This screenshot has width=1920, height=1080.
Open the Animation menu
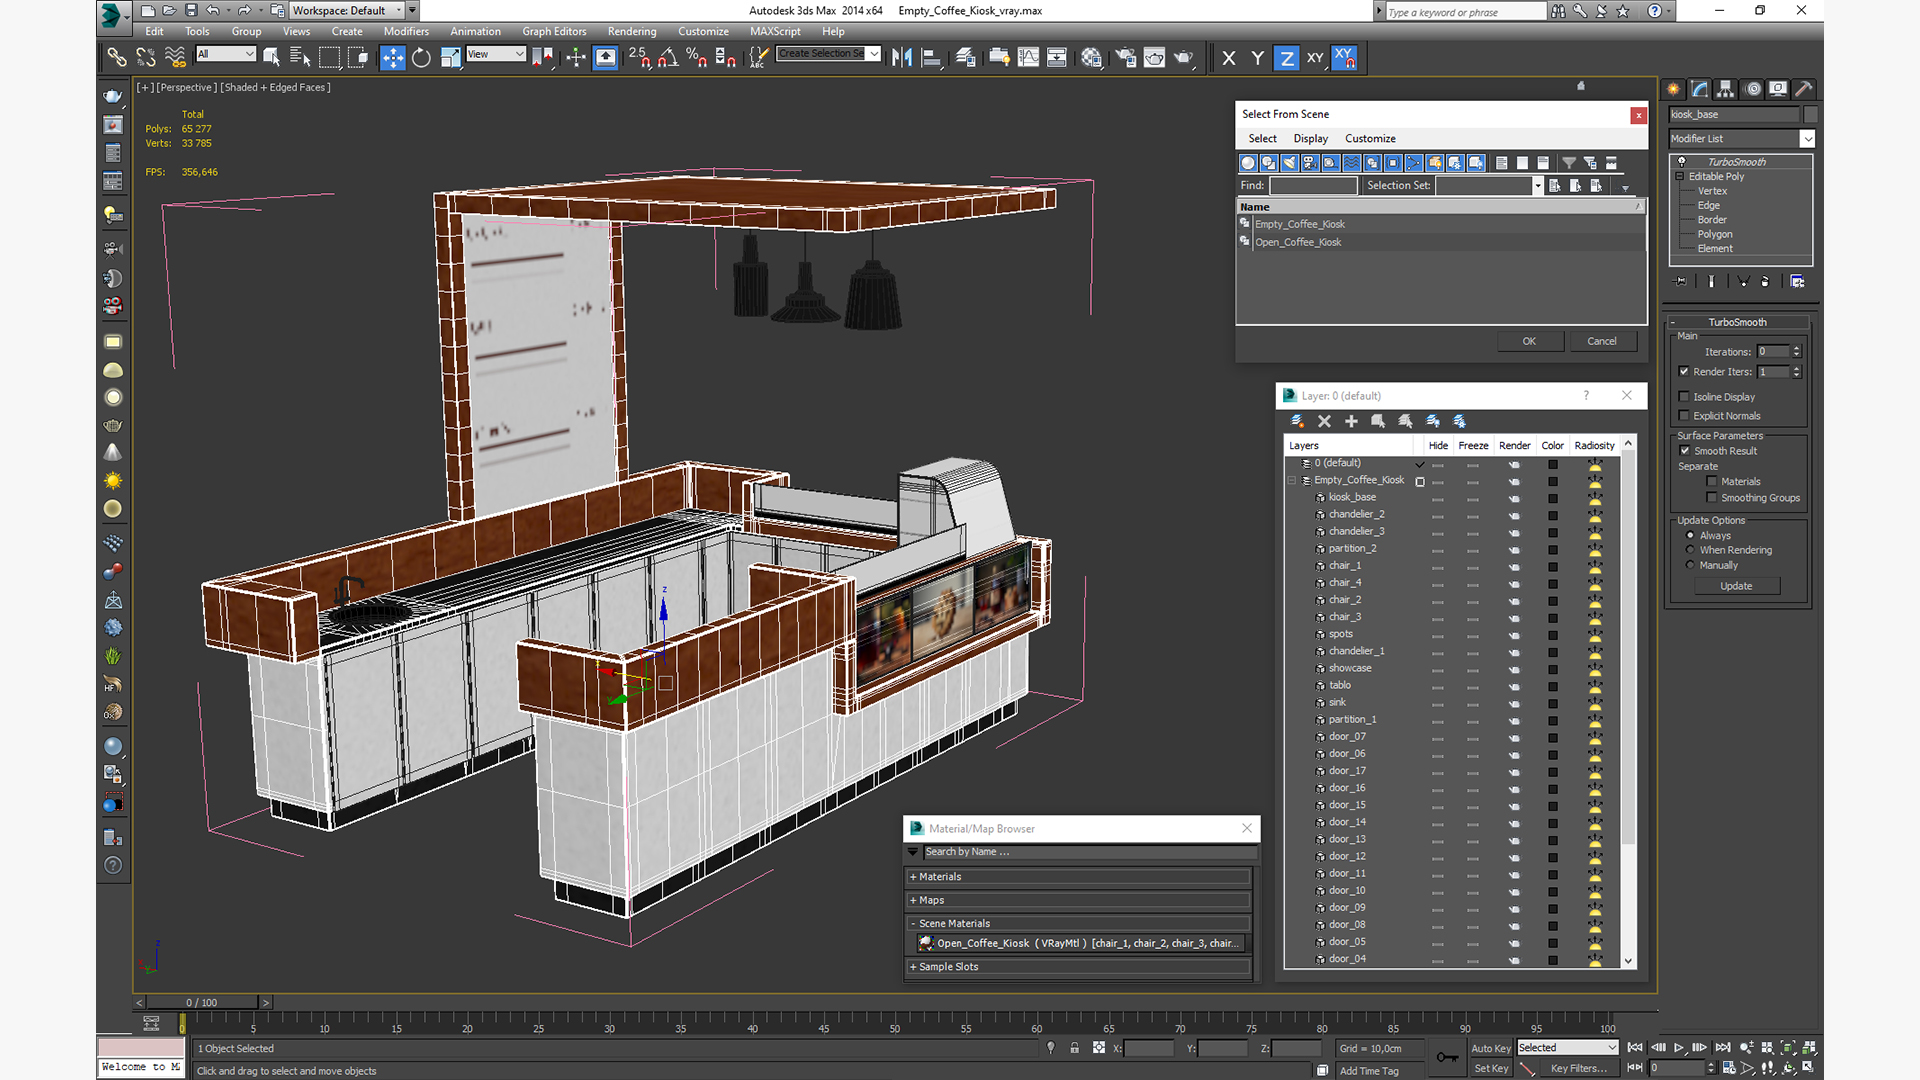tap(475, 32)
